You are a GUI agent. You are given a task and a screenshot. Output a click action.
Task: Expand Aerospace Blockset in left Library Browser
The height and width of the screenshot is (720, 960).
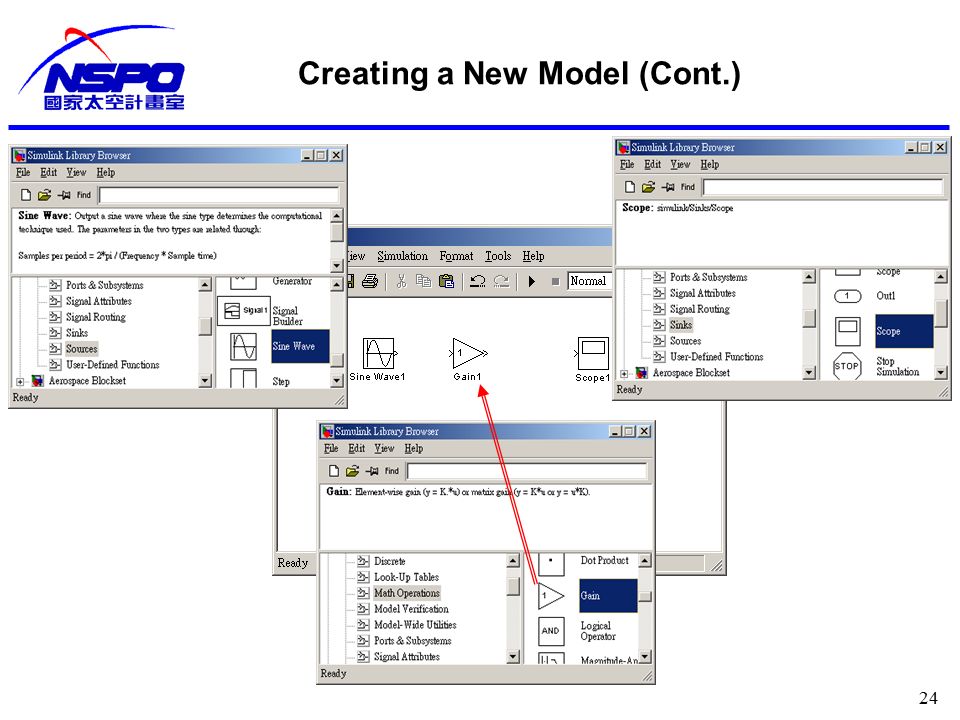point(20,381)
